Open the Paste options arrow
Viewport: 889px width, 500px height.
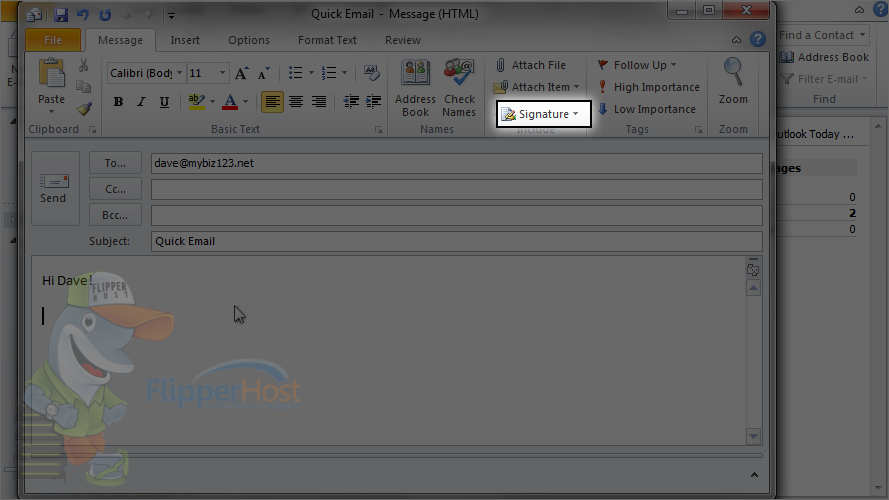pos(51,111)
